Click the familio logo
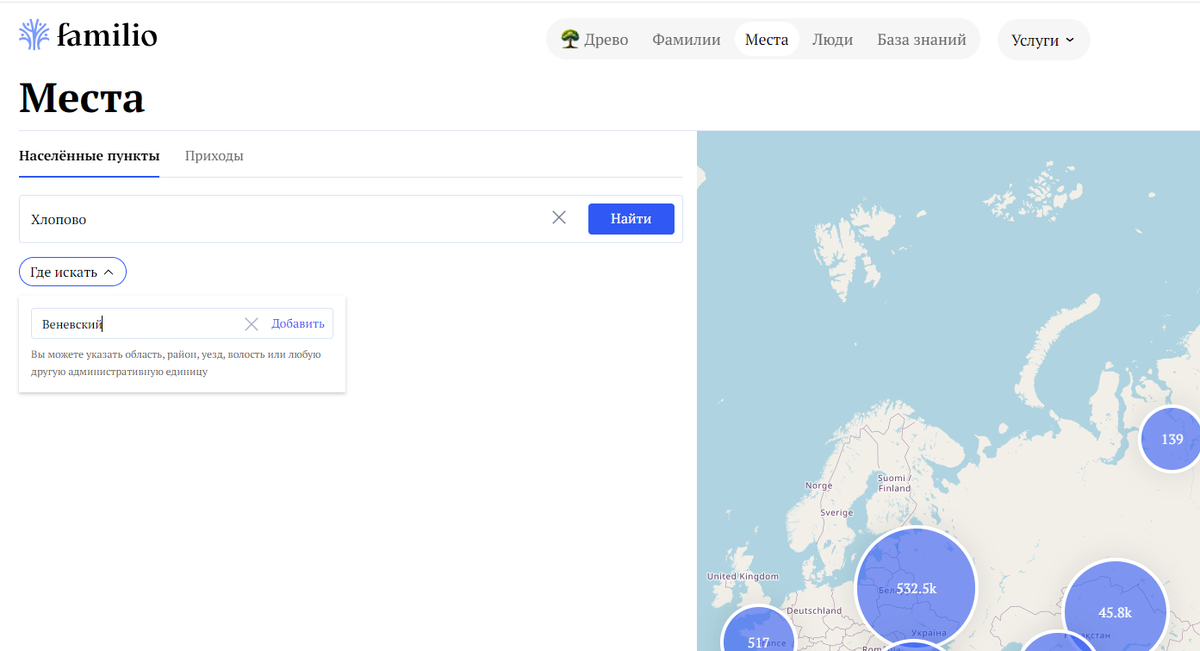Image resolution: width=1200 pixels, height=651 pixels. pos(88,37)
